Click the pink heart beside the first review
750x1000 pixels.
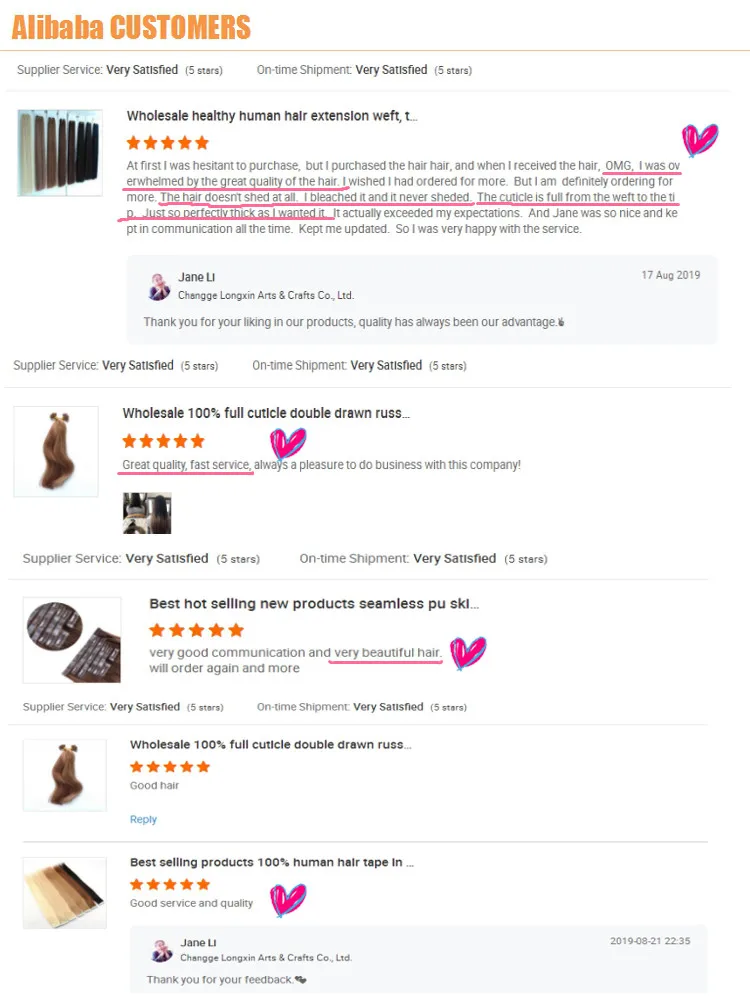[x=700, y=140]
